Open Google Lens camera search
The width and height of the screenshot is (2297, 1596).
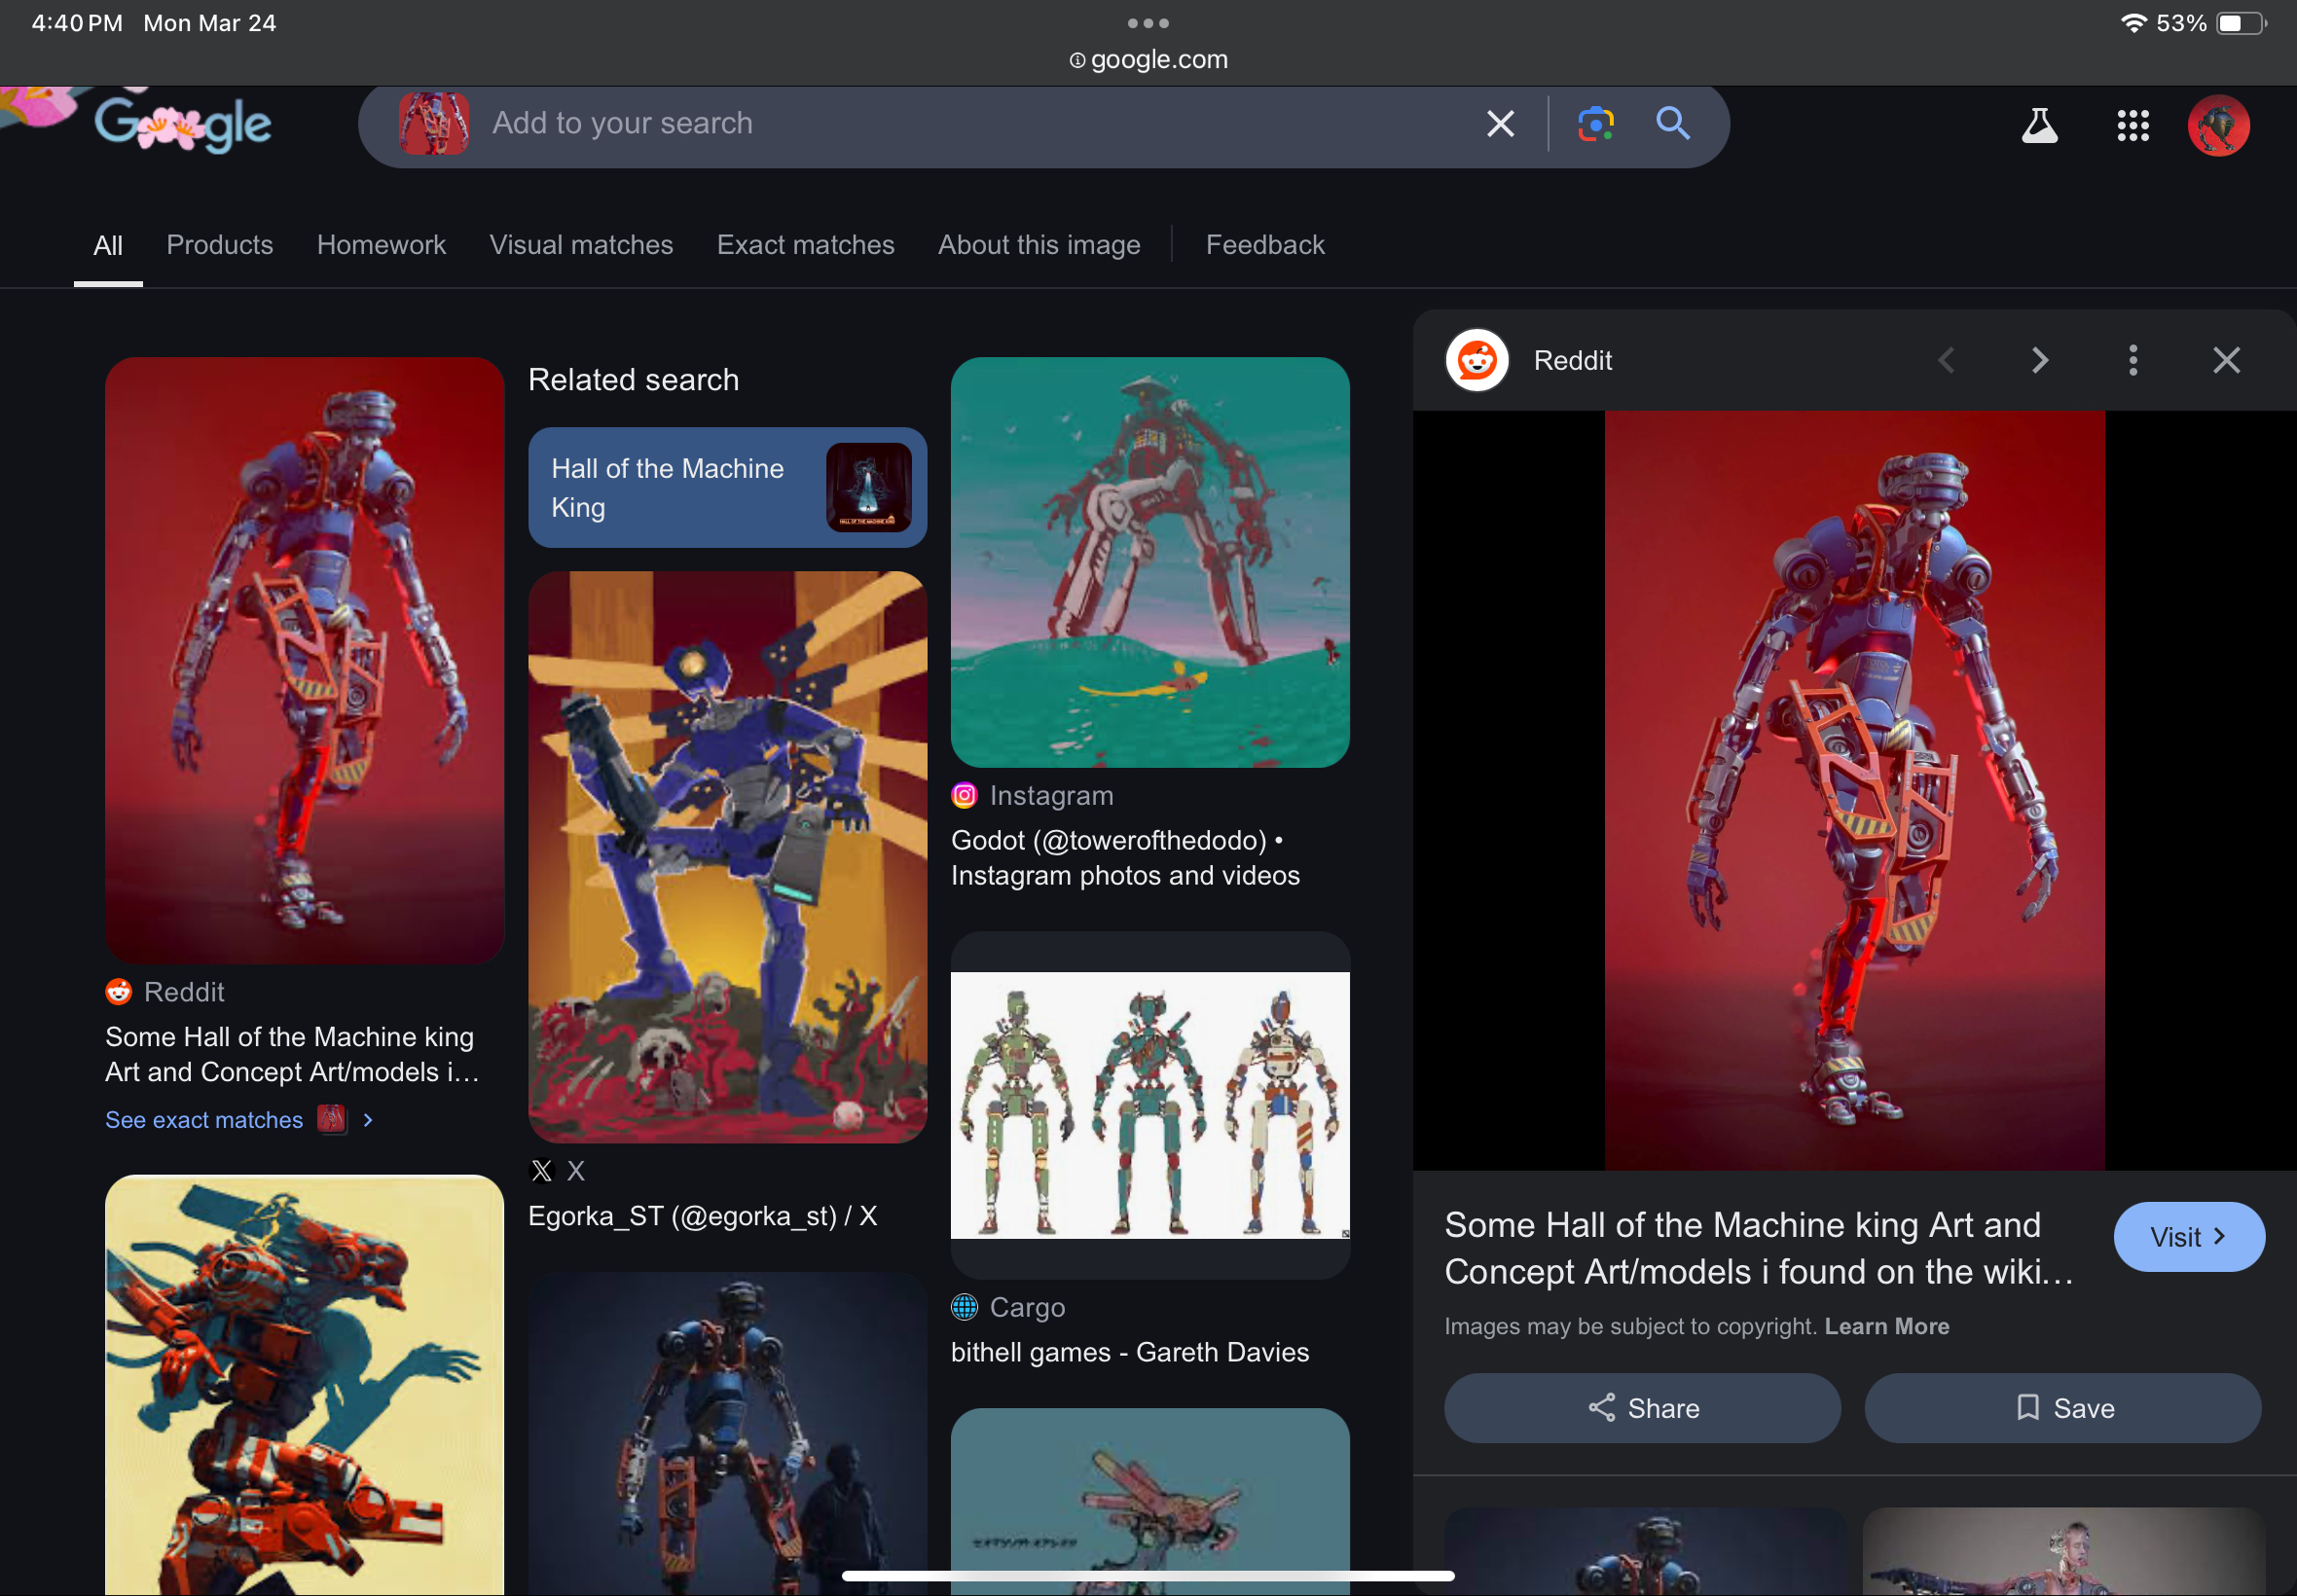pyautogui.click(x=1595, y=124)
